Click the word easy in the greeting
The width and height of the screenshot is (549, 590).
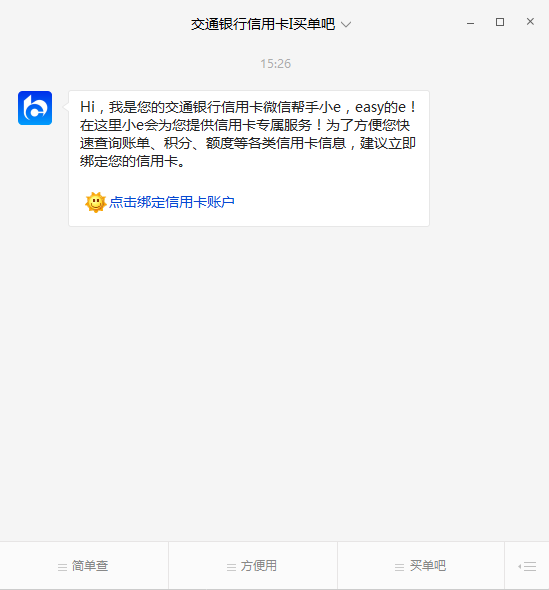[x=369, y=108]
